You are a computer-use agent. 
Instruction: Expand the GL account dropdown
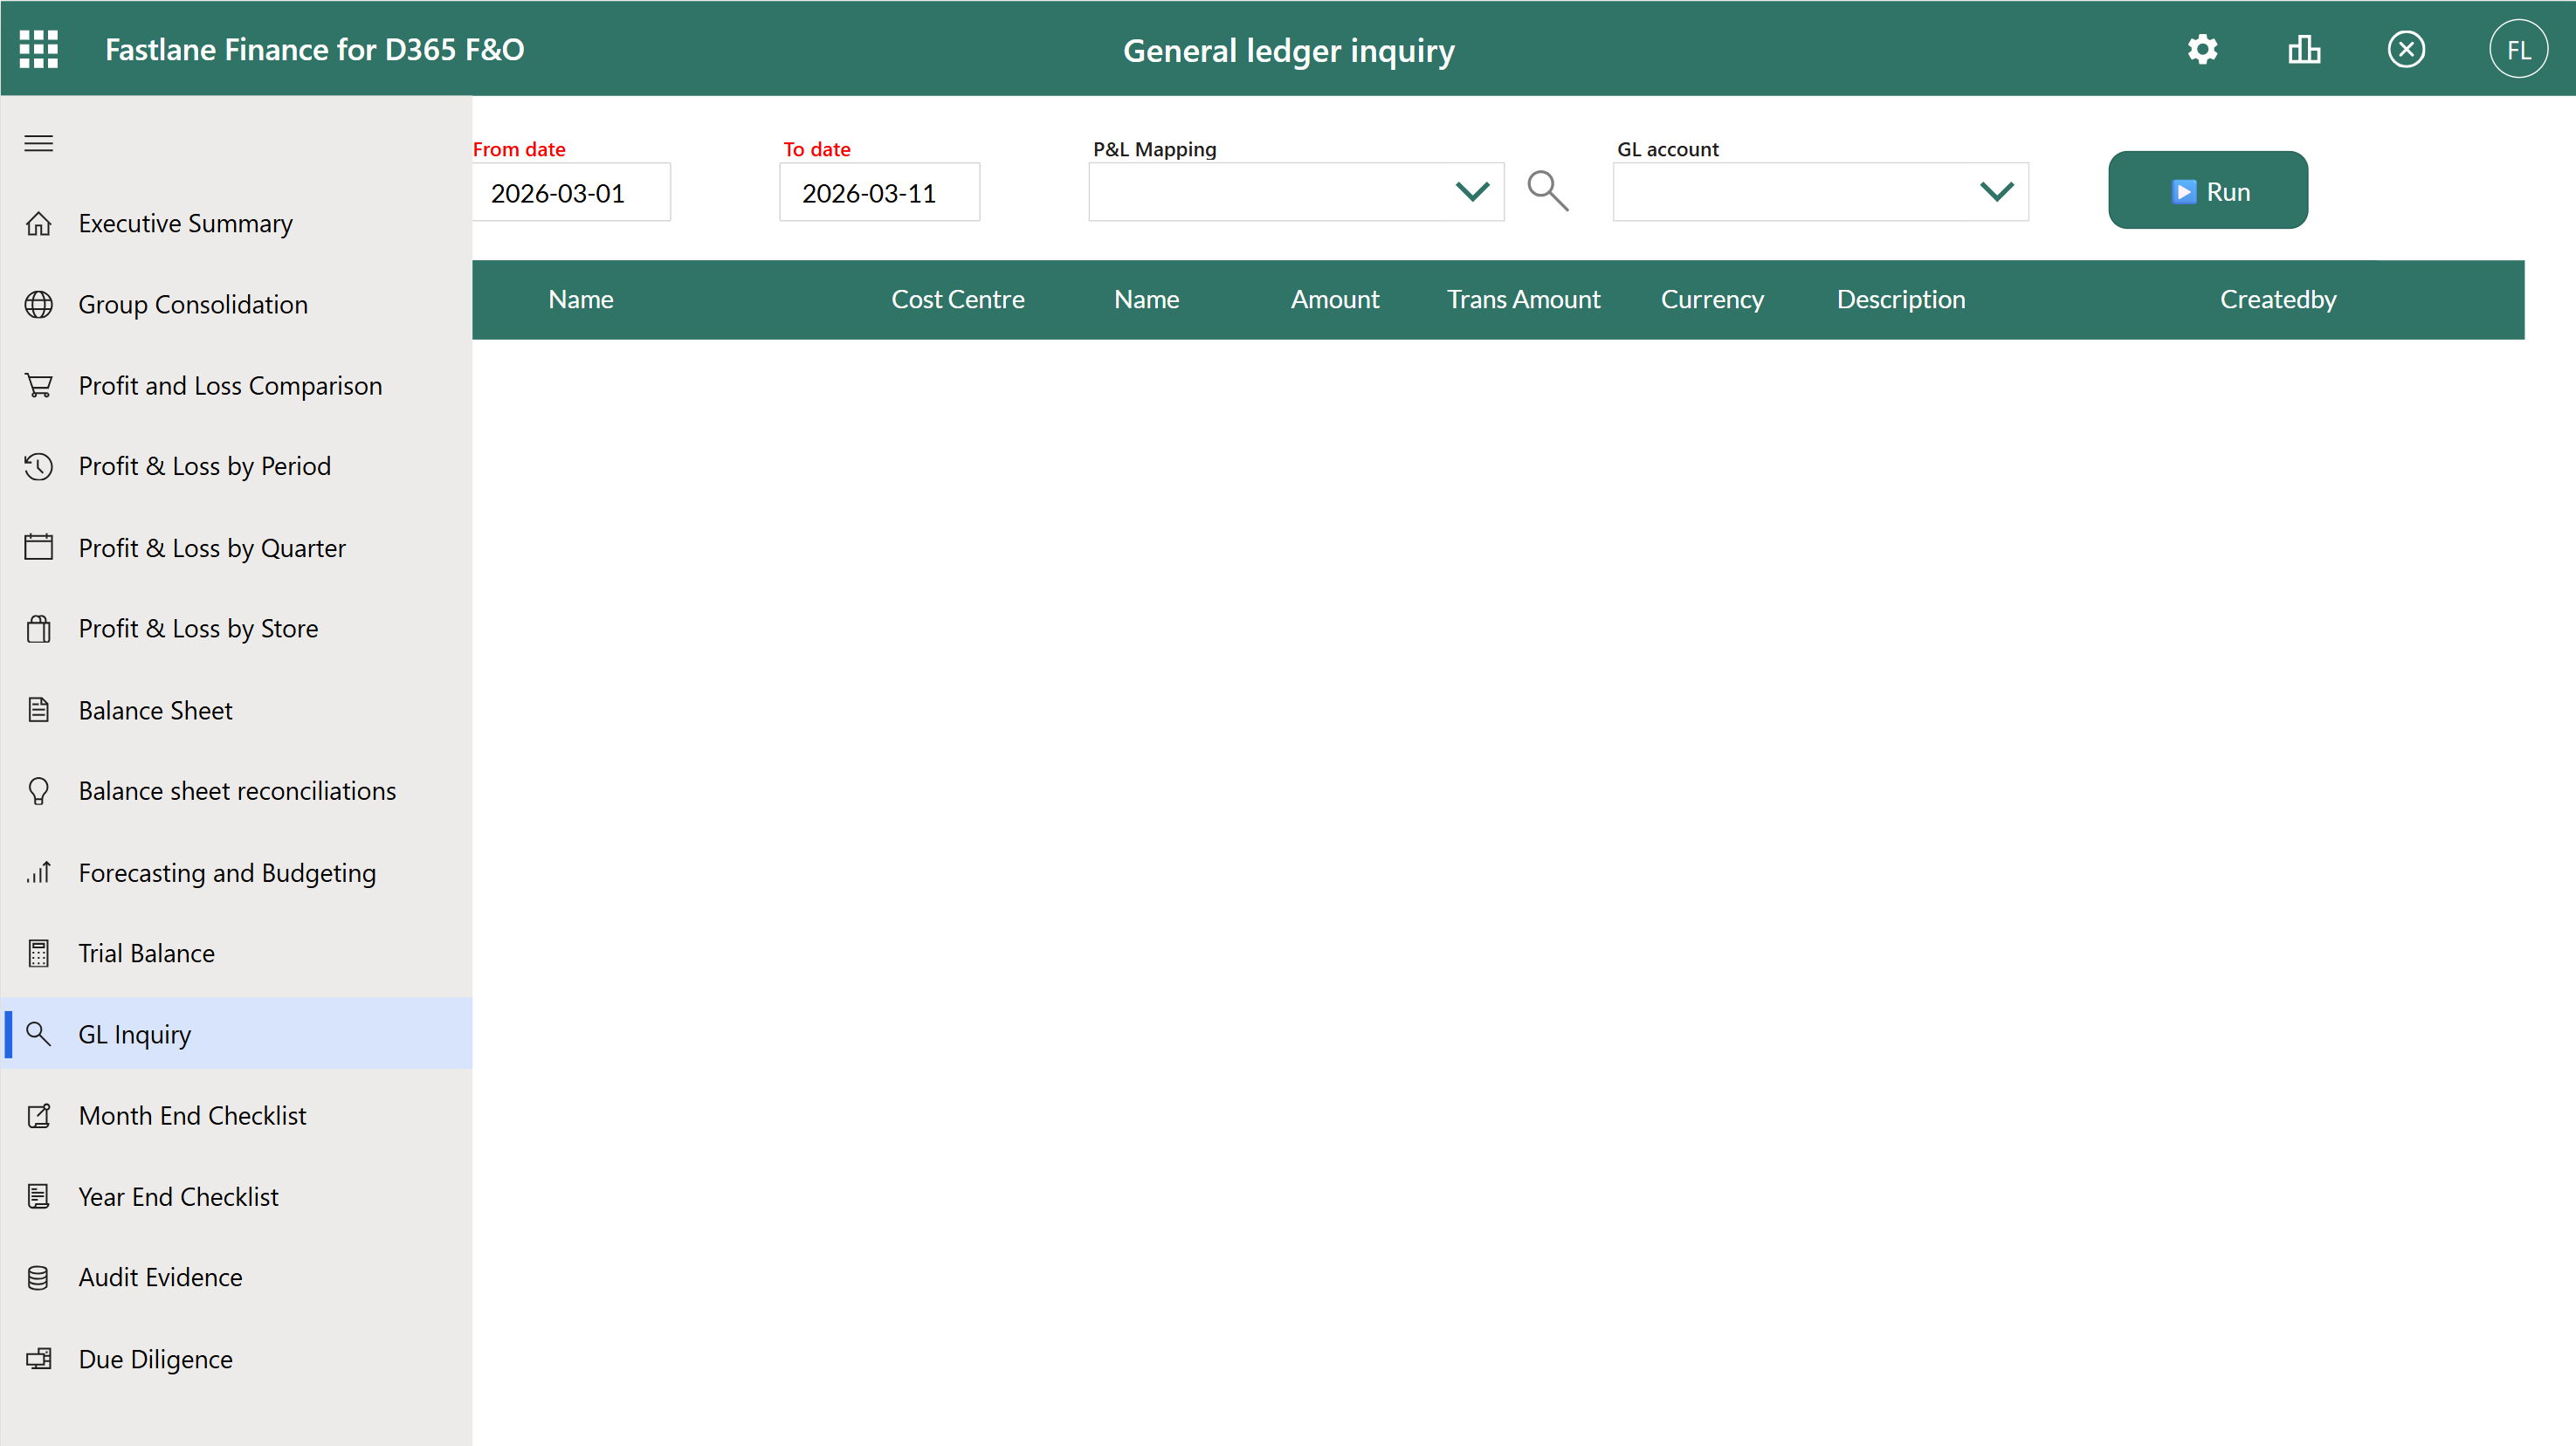tap(1996, 191)
